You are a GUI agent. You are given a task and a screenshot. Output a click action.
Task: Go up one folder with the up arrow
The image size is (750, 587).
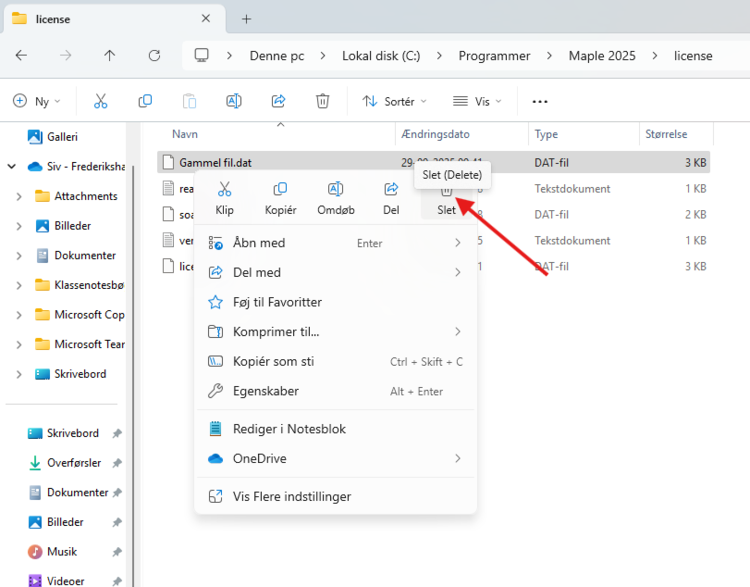click(110, 56)
